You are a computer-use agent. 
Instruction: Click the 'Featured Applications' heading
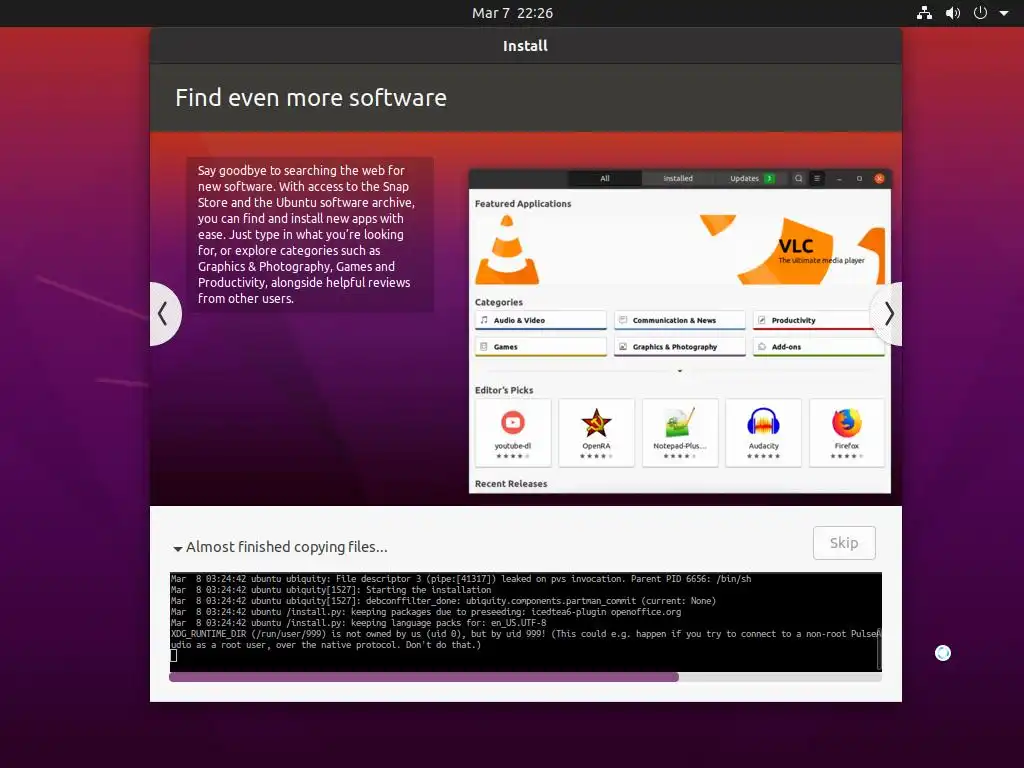[x=523, y=204]
